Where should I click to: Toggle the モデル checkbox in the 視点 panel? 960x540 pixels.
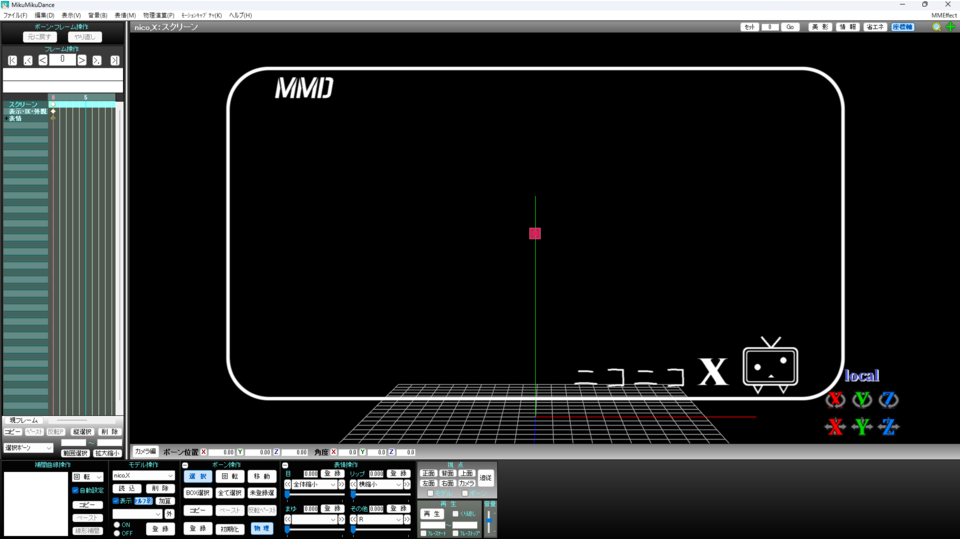[430, 493]
